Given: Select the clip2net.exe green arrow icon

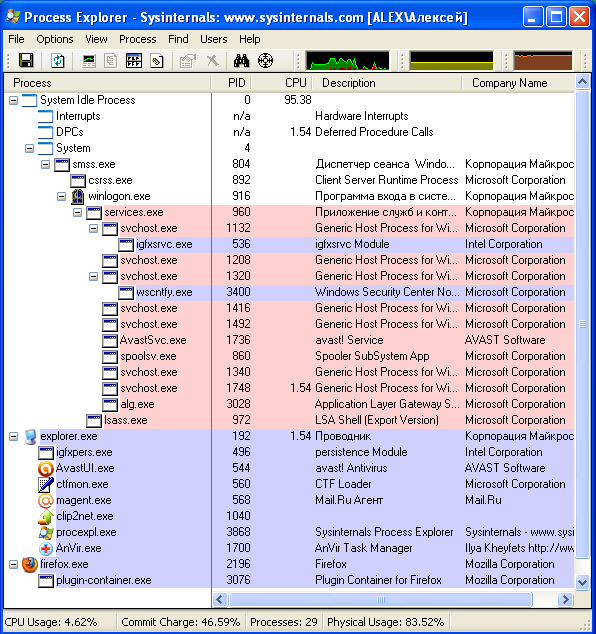Looking at the screenshot, I should click(x=46, y=517).
